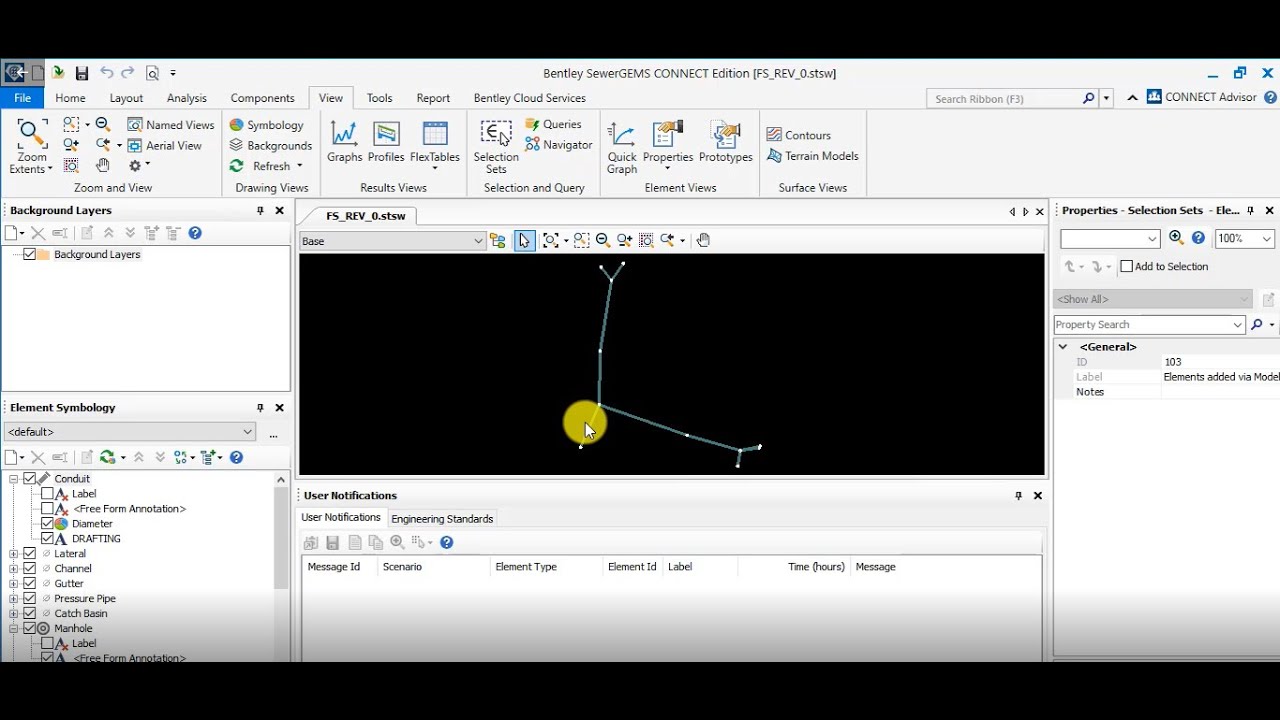Click the Property Search field

1142,325
